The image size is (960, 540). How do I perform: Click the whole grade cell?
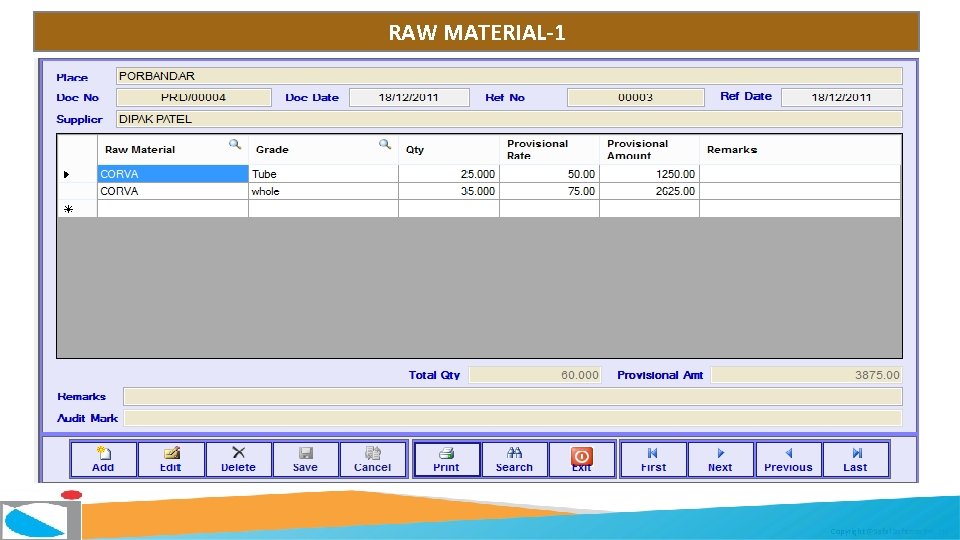[x=323, y=191]
